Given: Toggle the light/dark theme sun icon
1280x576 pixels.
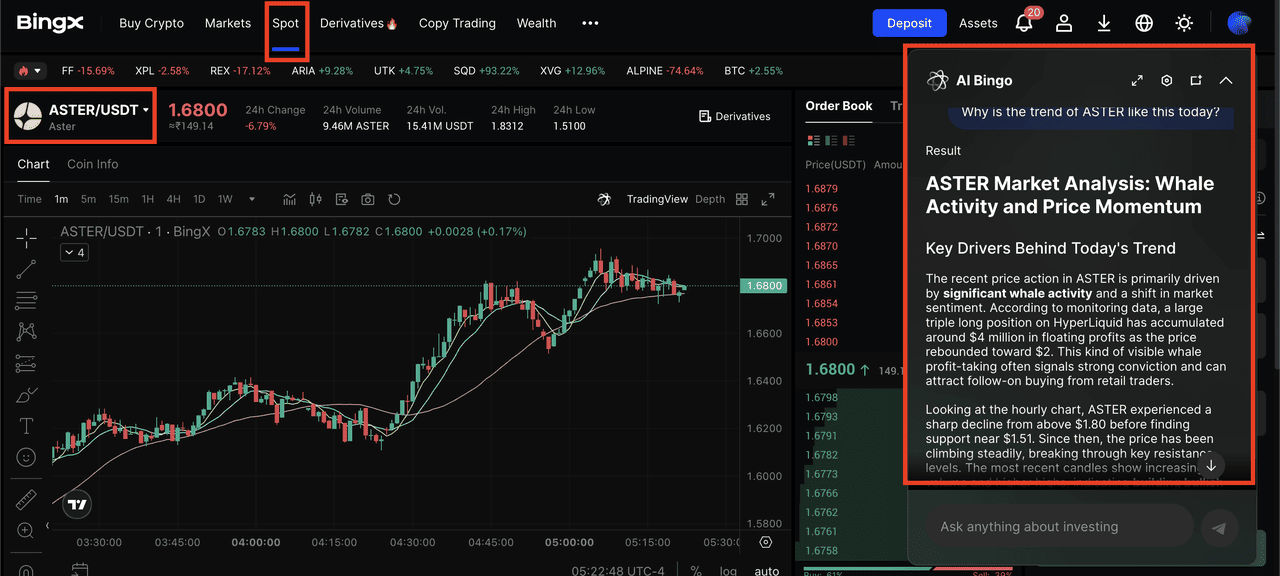Looking at the screenshot, I should click(1184, 23).
